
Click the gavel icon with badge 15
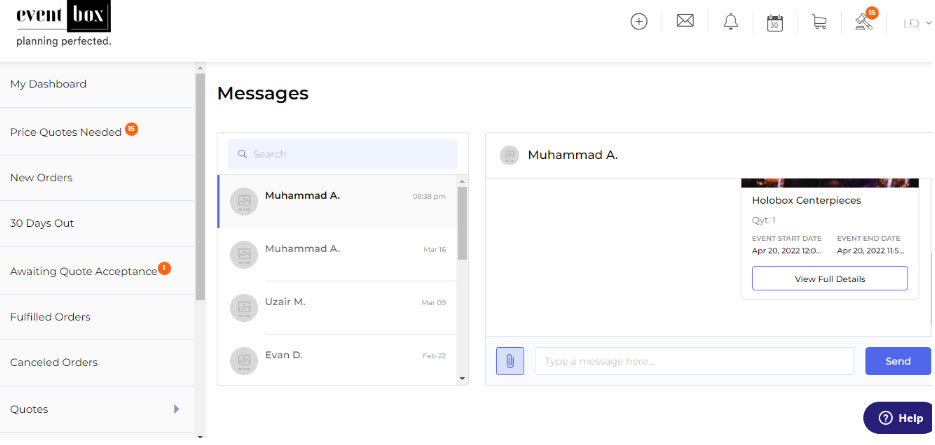[864, 21]
